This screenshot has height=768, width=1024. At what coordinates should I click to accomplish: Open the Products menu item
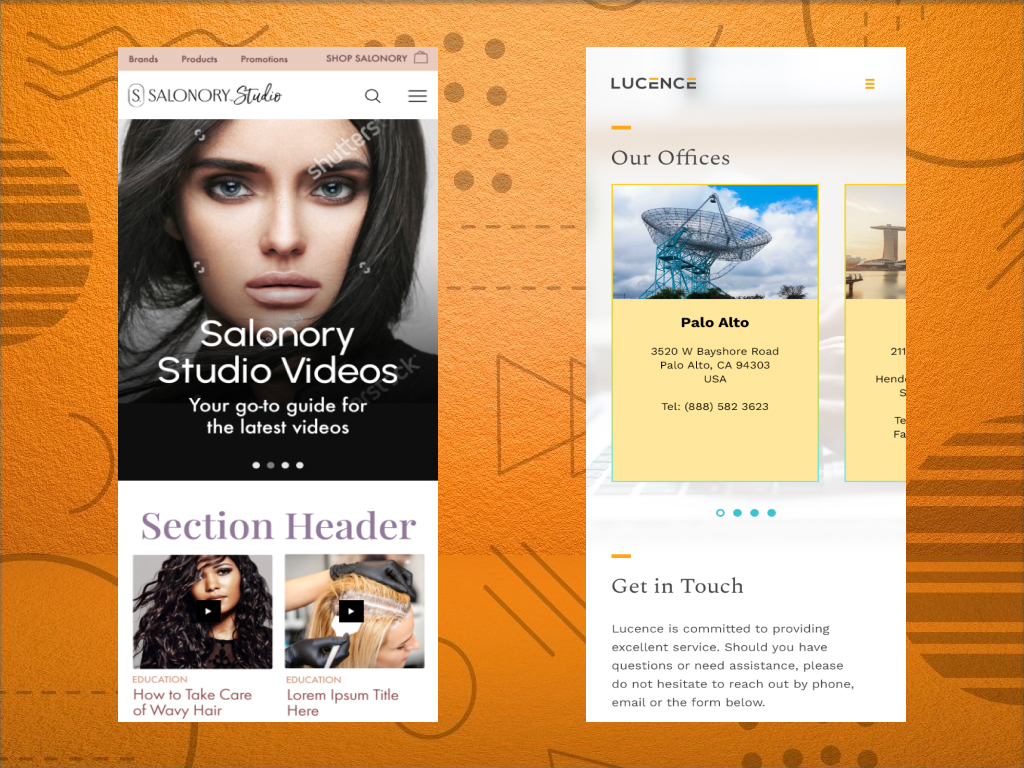(199, 59)
